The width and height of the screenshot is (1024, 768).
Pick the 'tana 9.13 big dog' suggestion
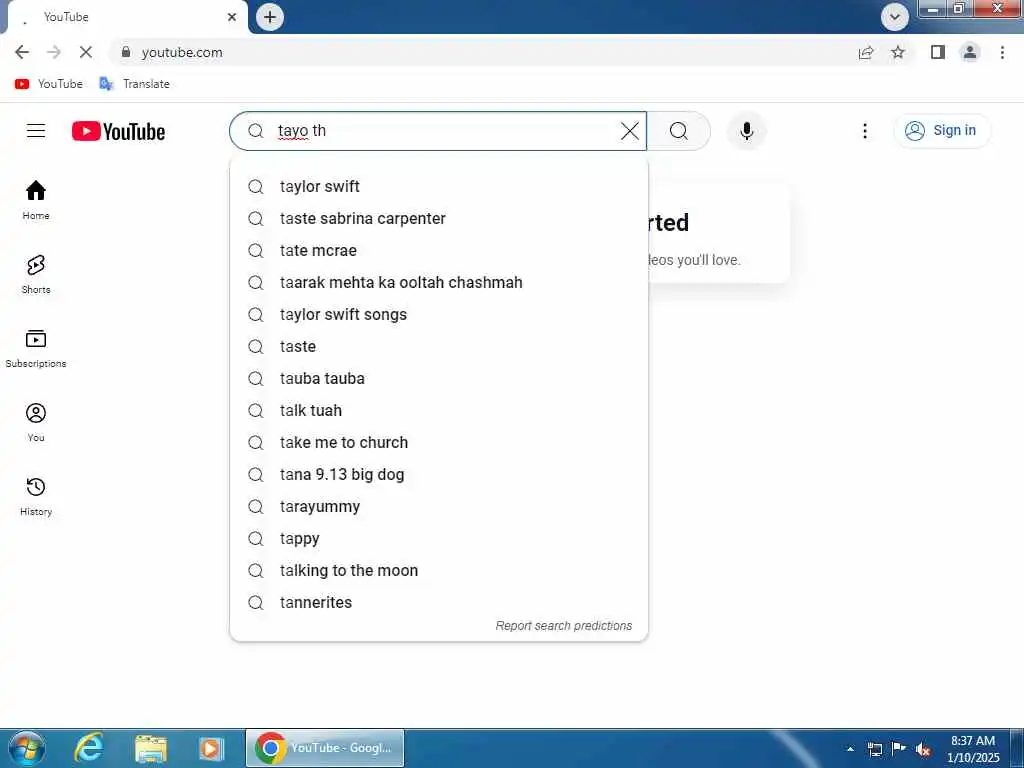[x=439, y=474]
